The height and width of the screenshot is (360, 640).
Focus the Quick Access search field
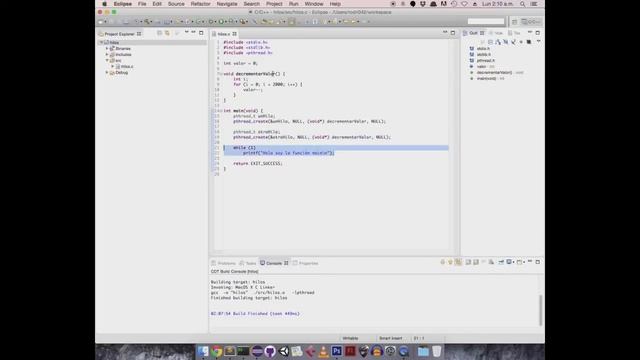pos(486,21)
